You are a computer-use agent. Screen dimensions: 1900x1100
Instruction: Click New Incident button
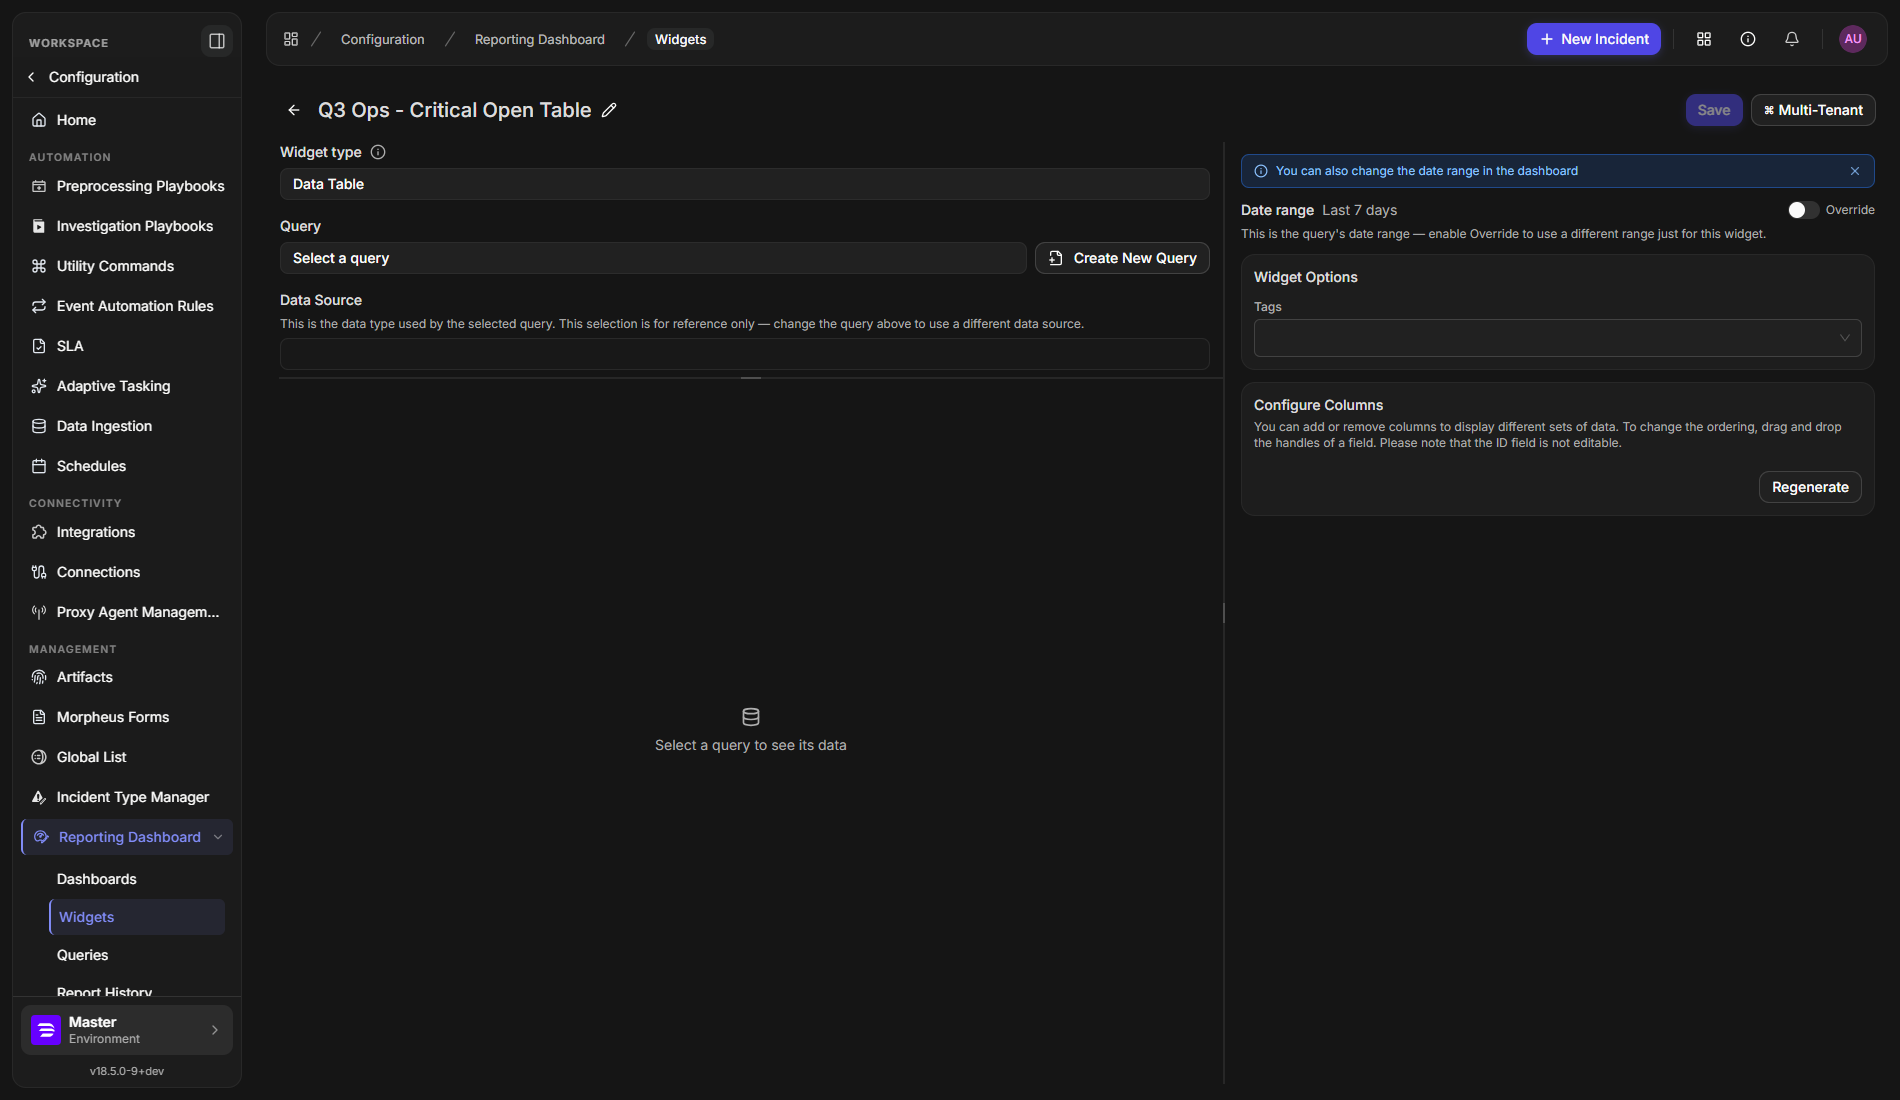coord(1594,39)
